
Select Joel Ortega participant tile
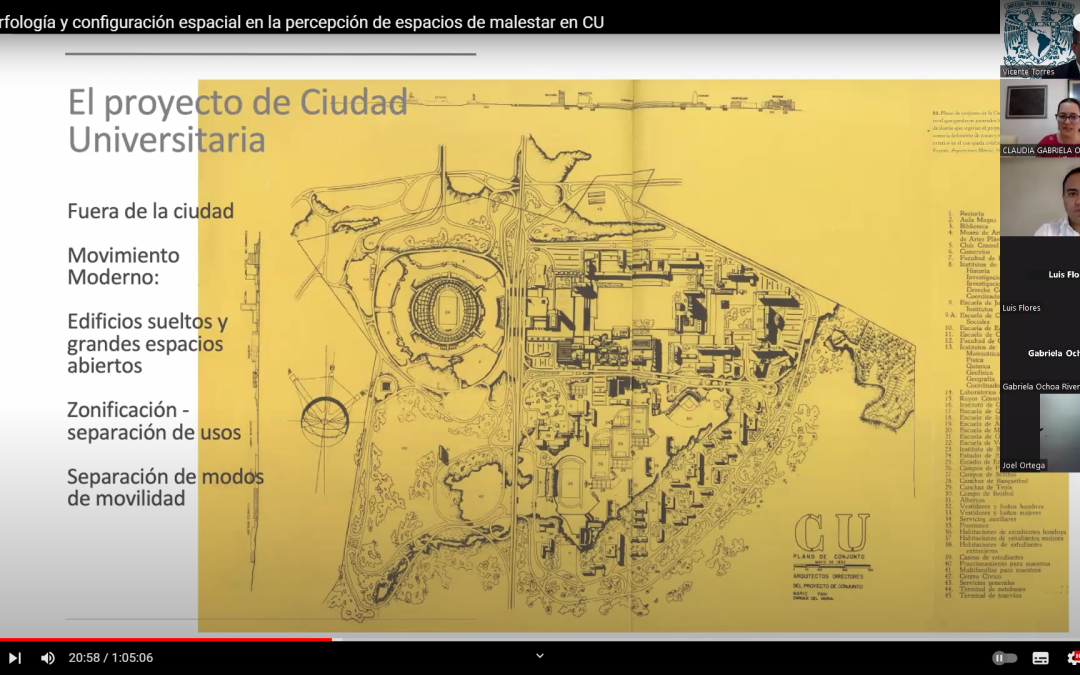pyautogui.click(x=1040, y=433)
